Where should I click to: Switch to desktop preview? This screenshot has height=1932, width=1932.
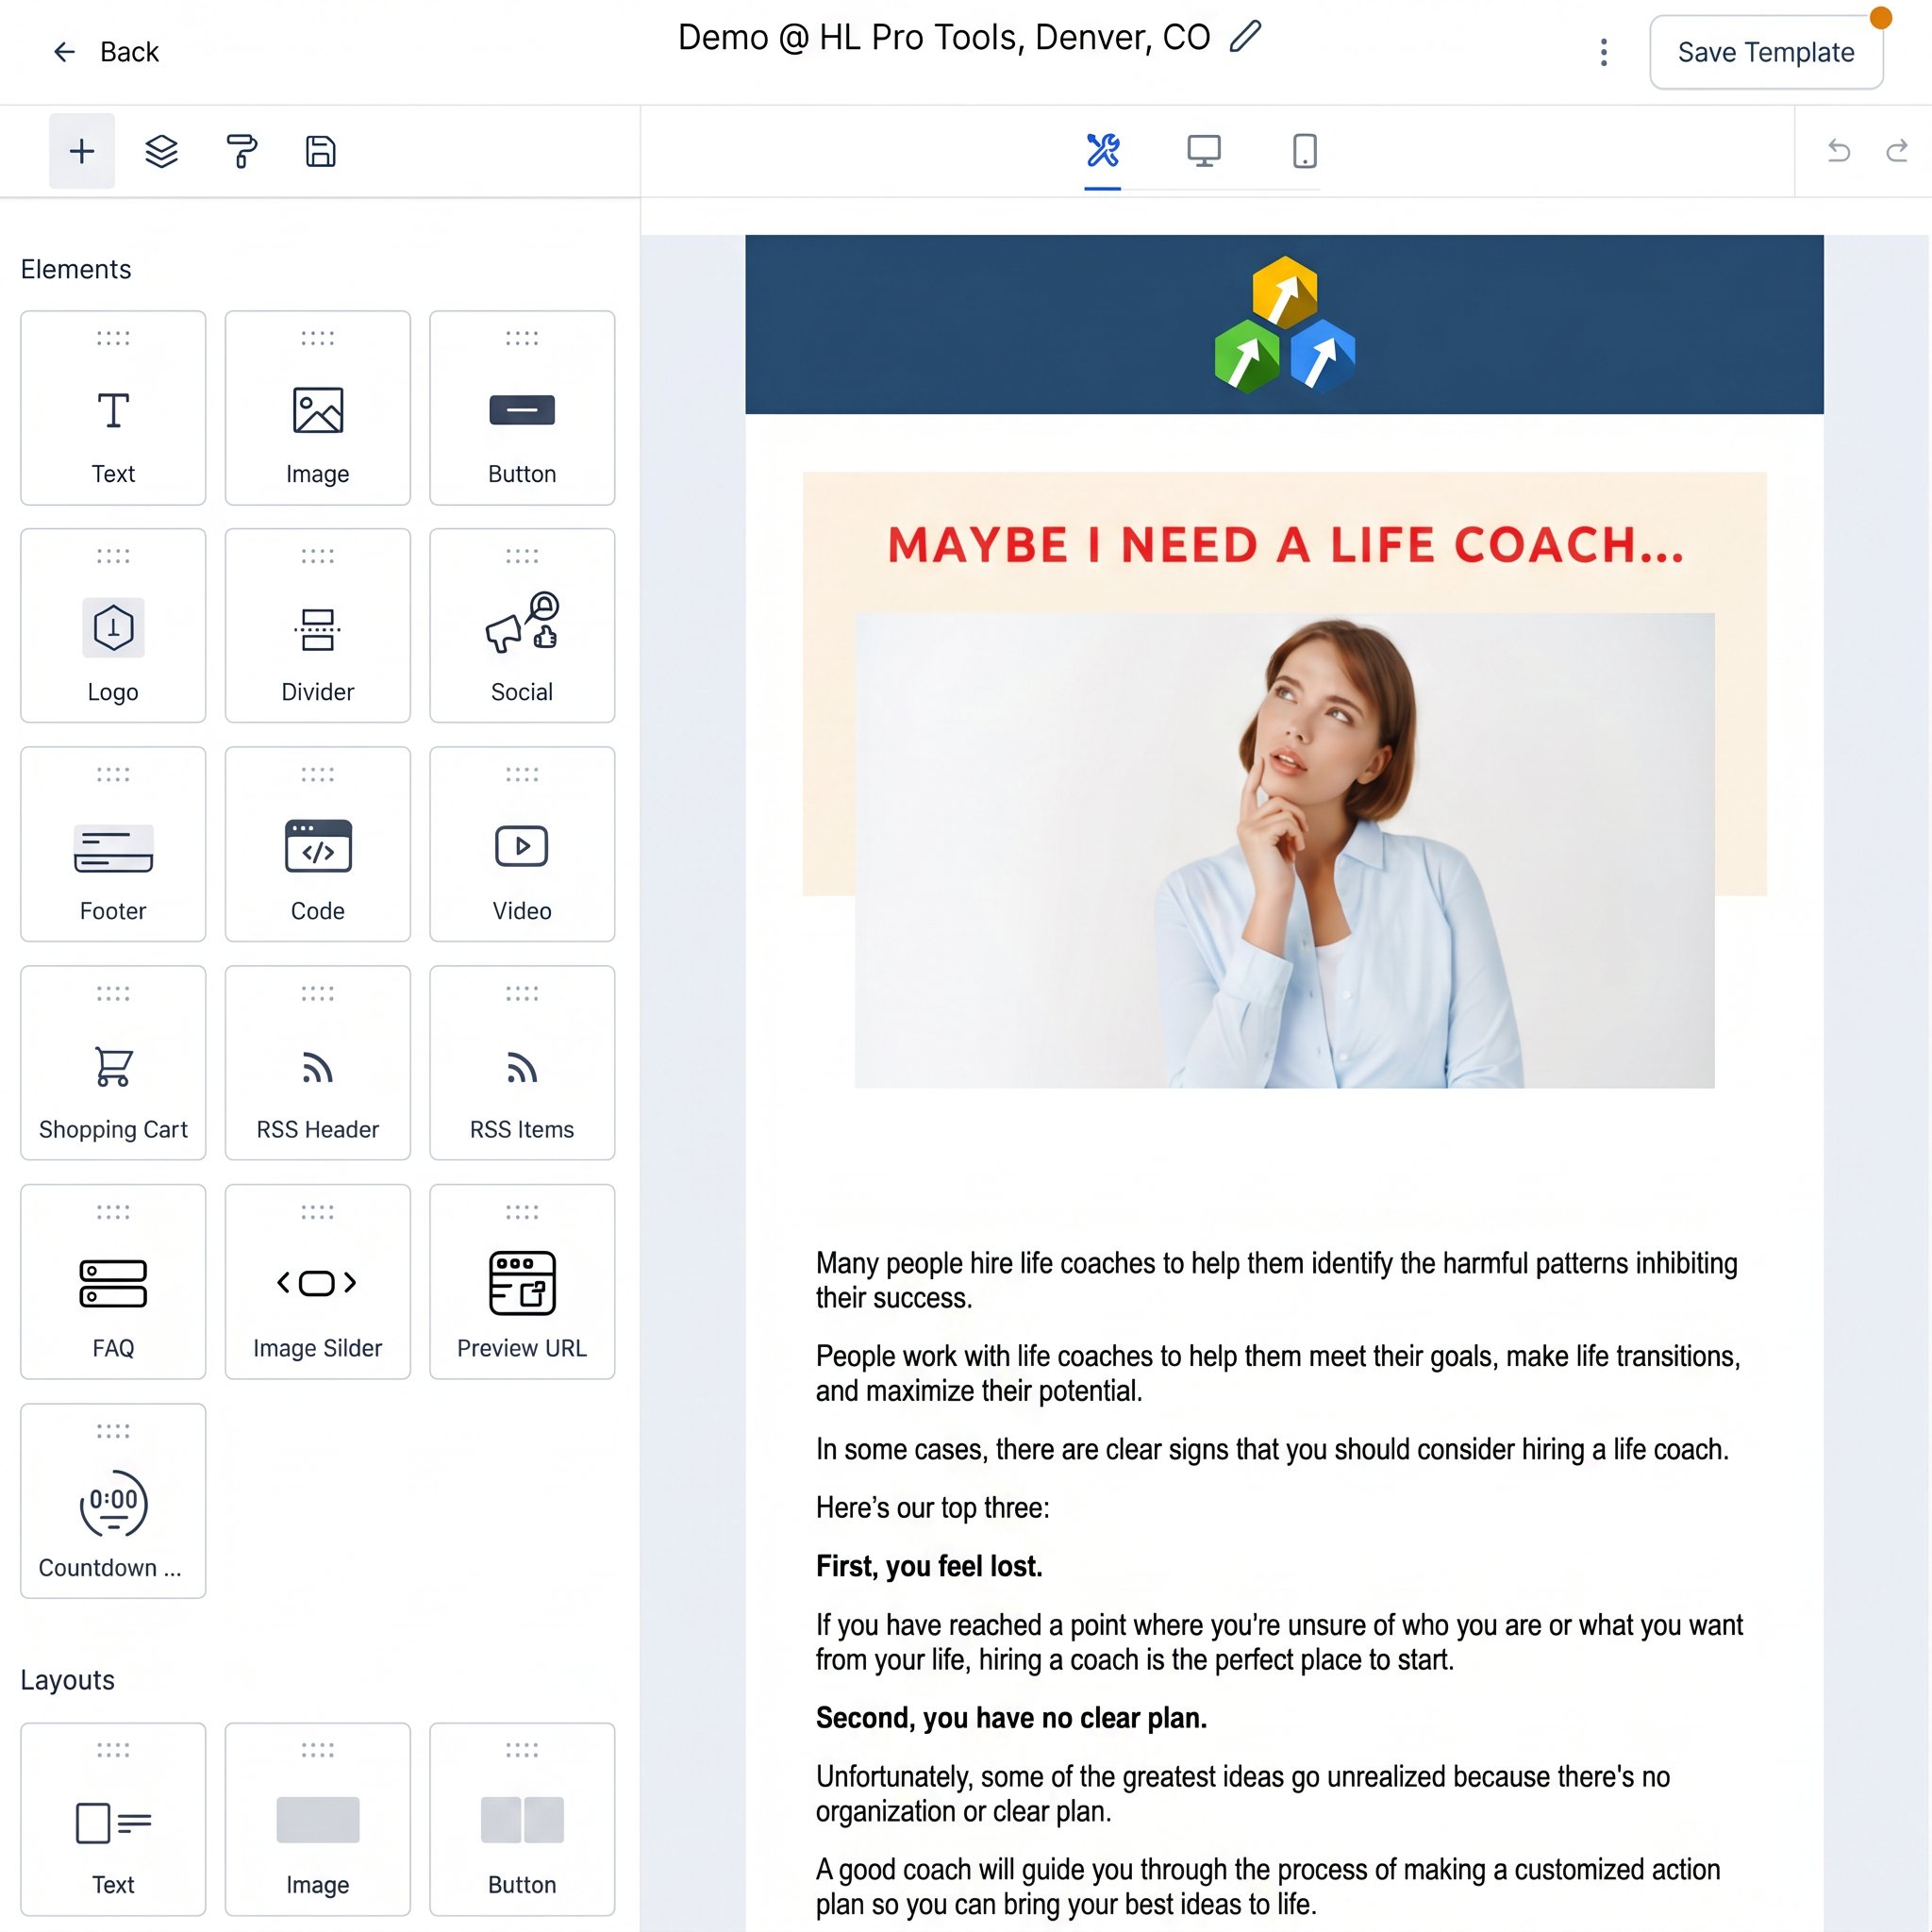[x=1204, y=151]
